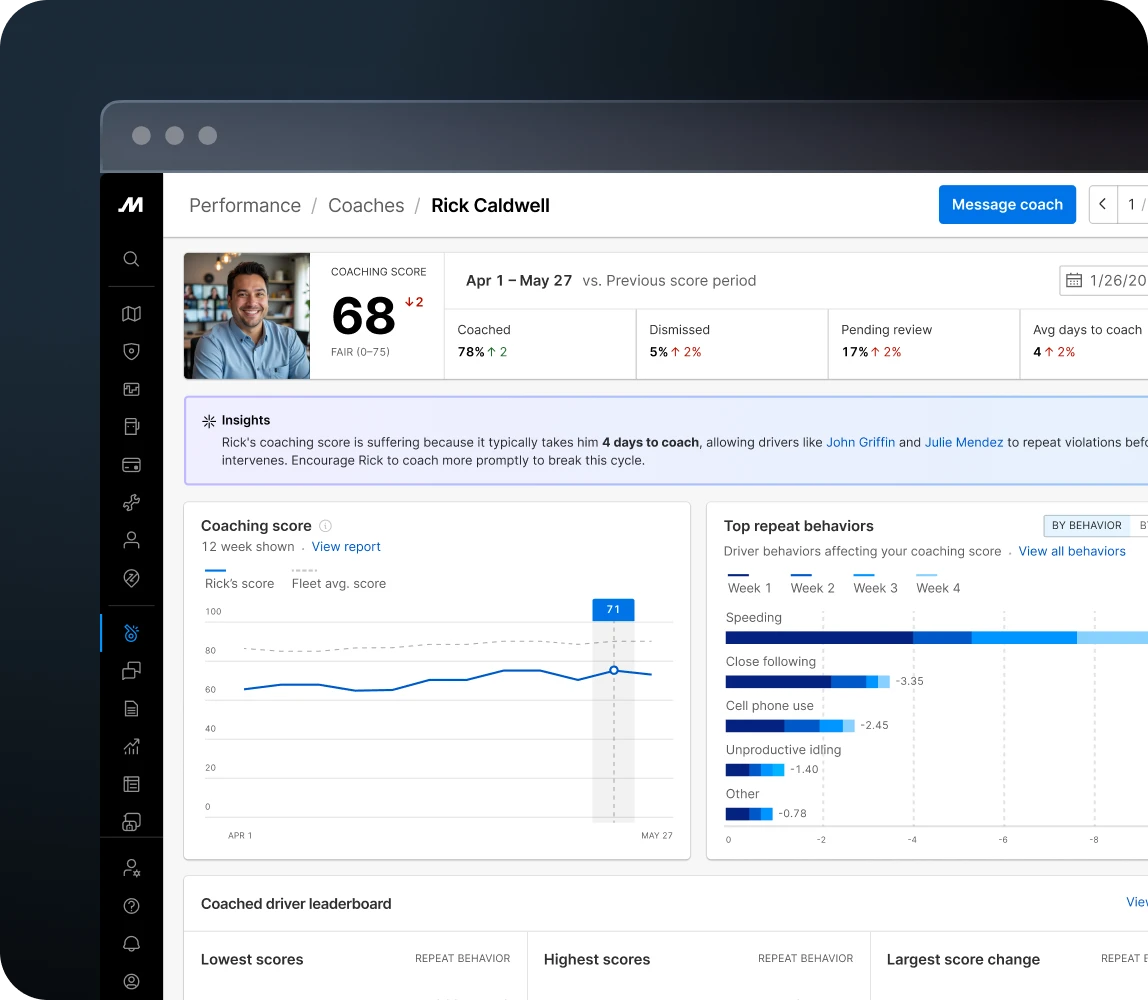Open admin user settings icon
Viewport: 1148px width, 1000px height.
tap(131, 867)
